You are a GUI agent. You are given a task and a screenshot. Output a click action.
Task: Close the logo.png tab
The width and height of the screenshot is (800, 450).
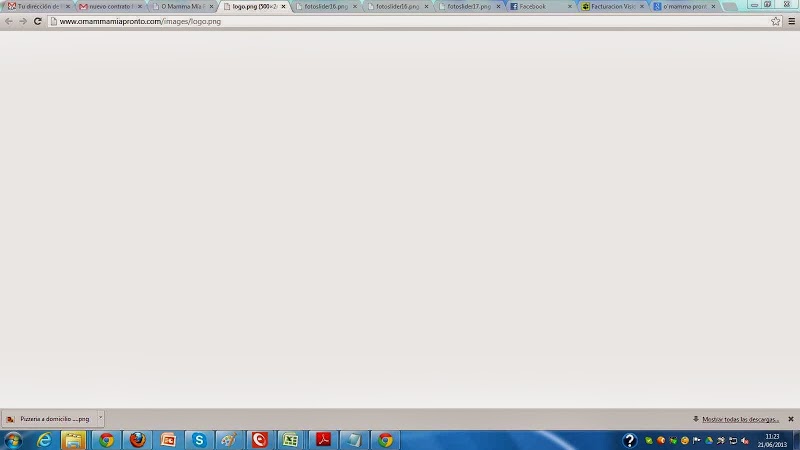(283, 7)
